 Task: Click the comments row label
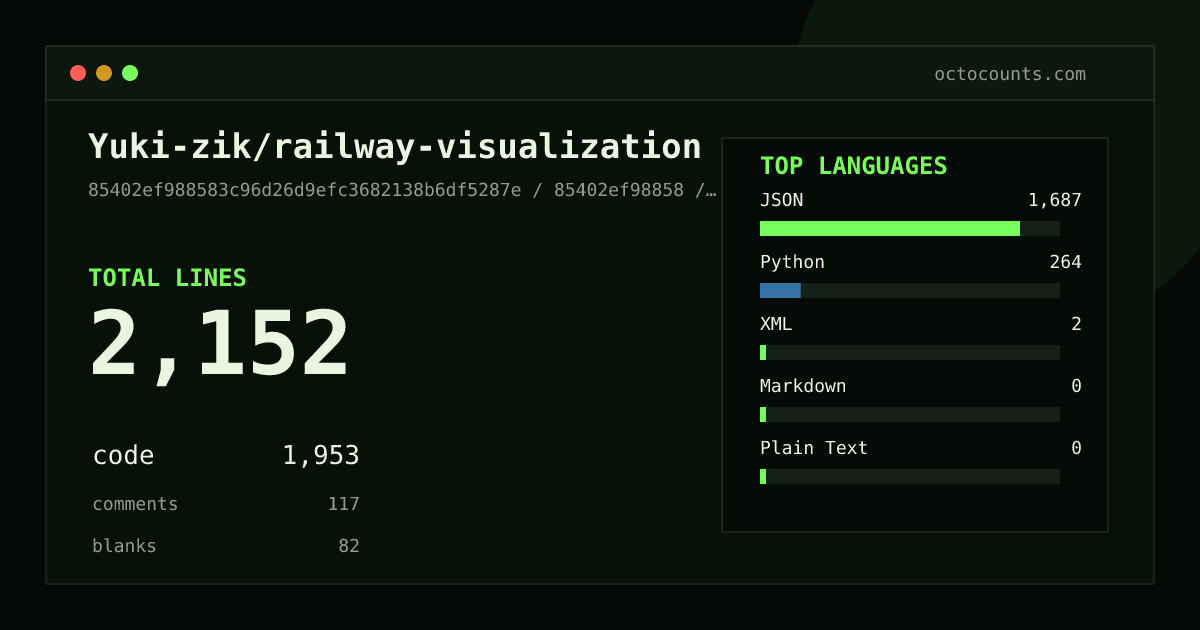click(135, 504)
